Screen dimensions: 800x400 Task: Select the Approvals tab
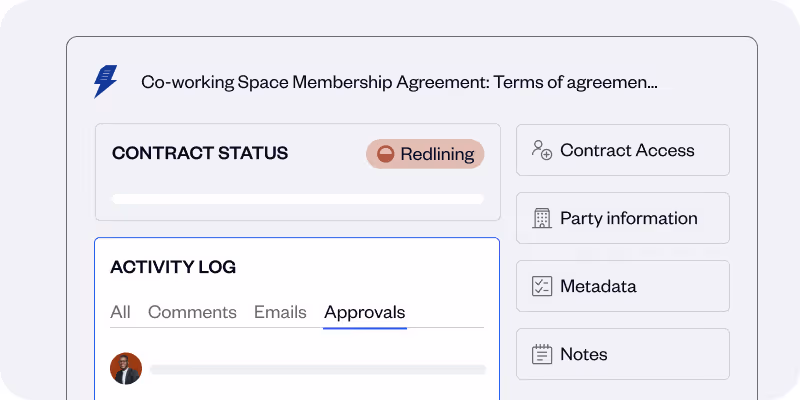[x=365, y=312]
